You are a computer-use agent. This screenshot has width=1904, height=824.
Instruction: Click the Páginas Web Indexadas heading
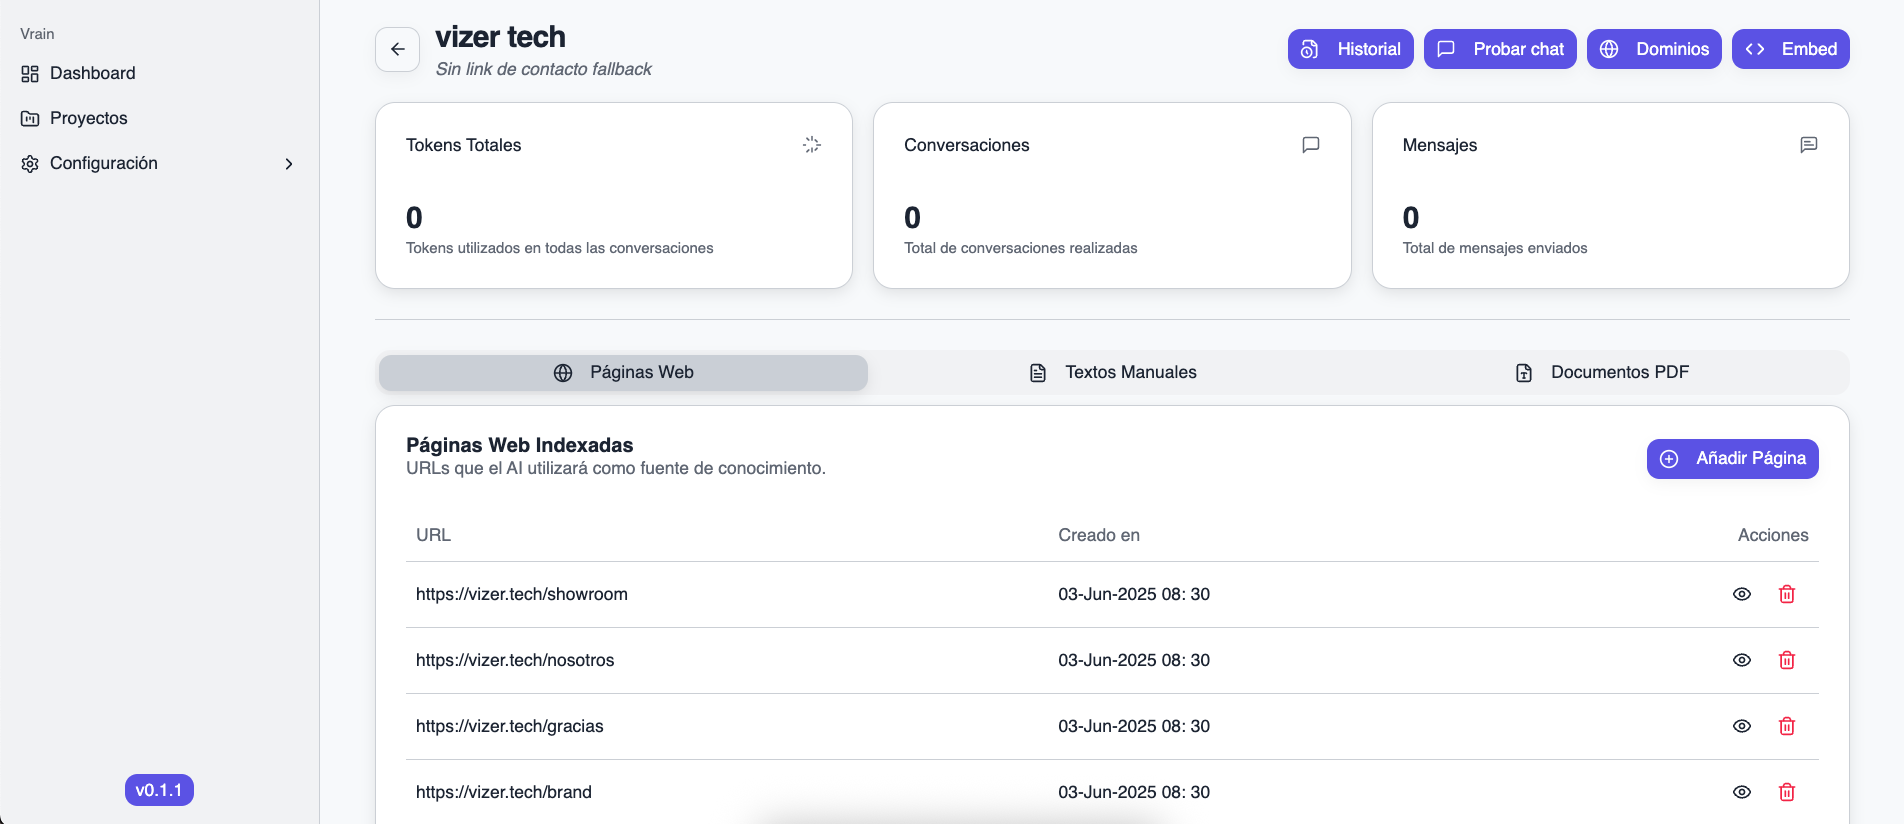tap(520, 445)
